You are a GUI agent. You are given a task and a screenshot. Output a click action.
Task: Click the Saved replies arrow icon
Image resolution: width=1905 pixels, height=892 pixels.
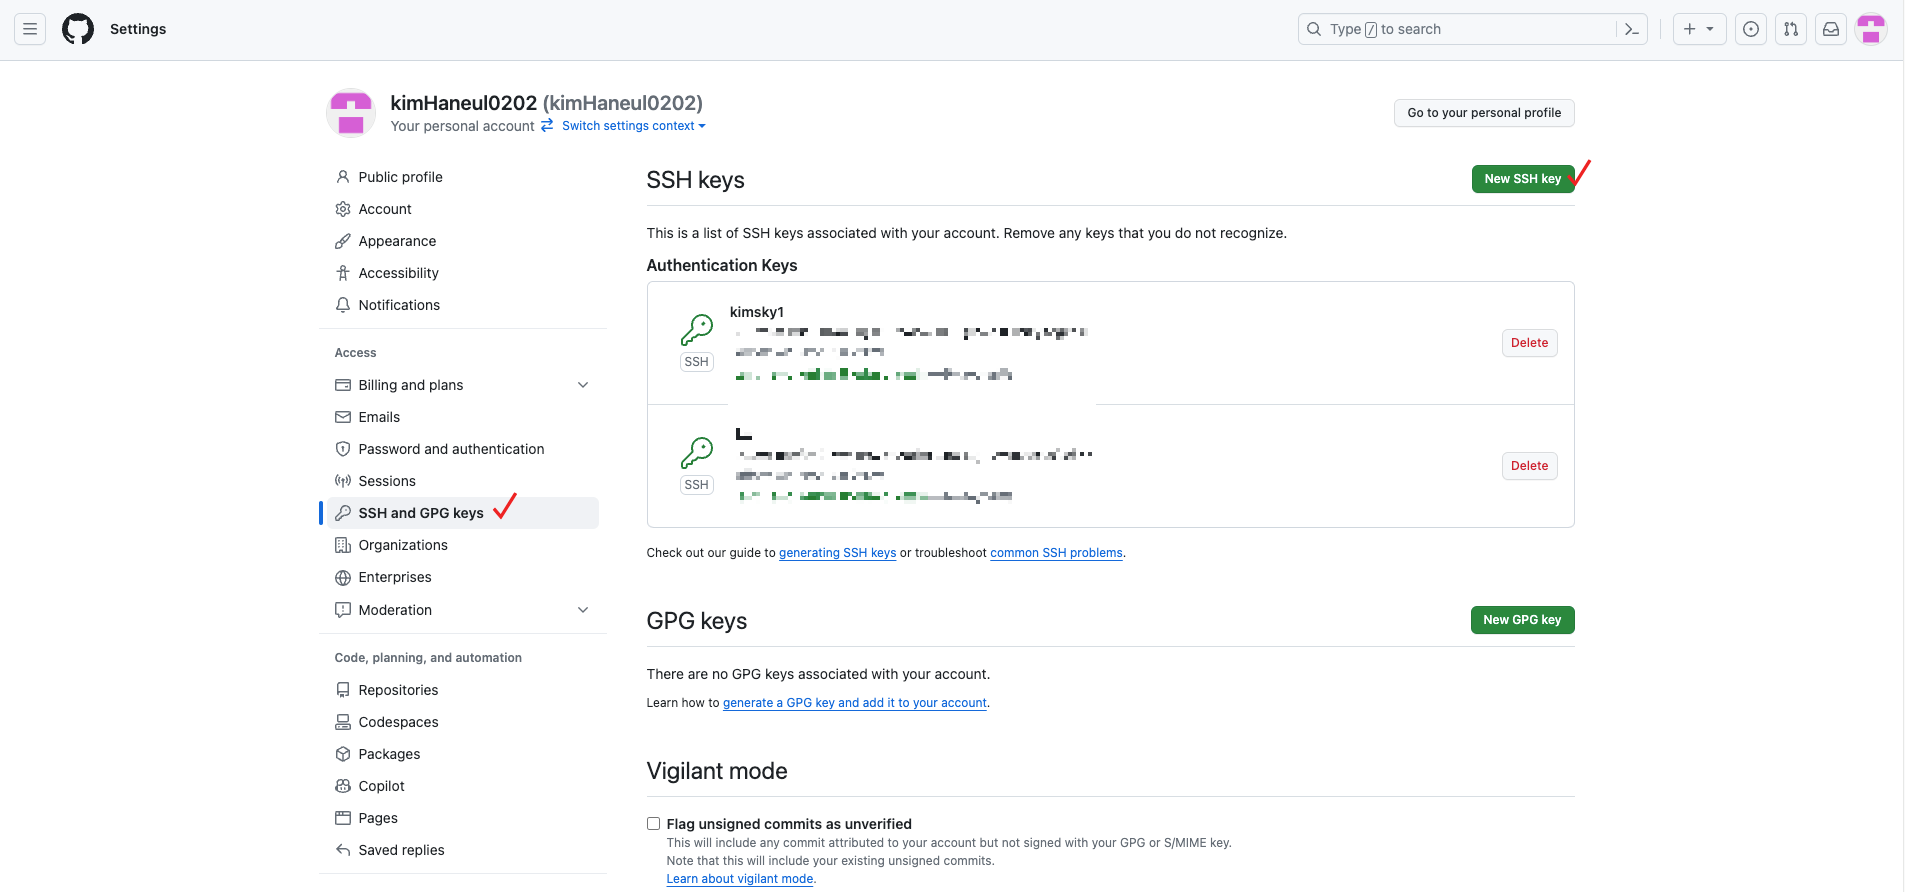tap(343, 850)
